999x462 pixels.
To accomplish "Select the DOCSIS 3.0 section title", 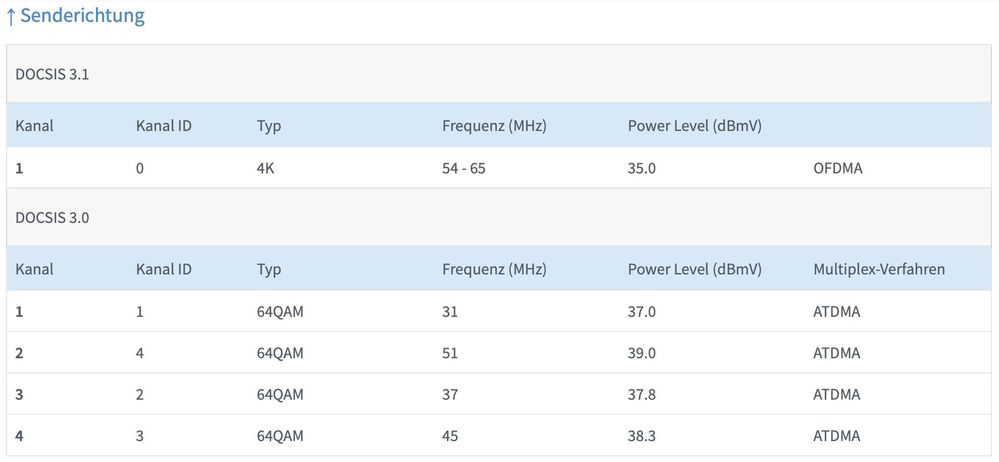I will (53, 217).
